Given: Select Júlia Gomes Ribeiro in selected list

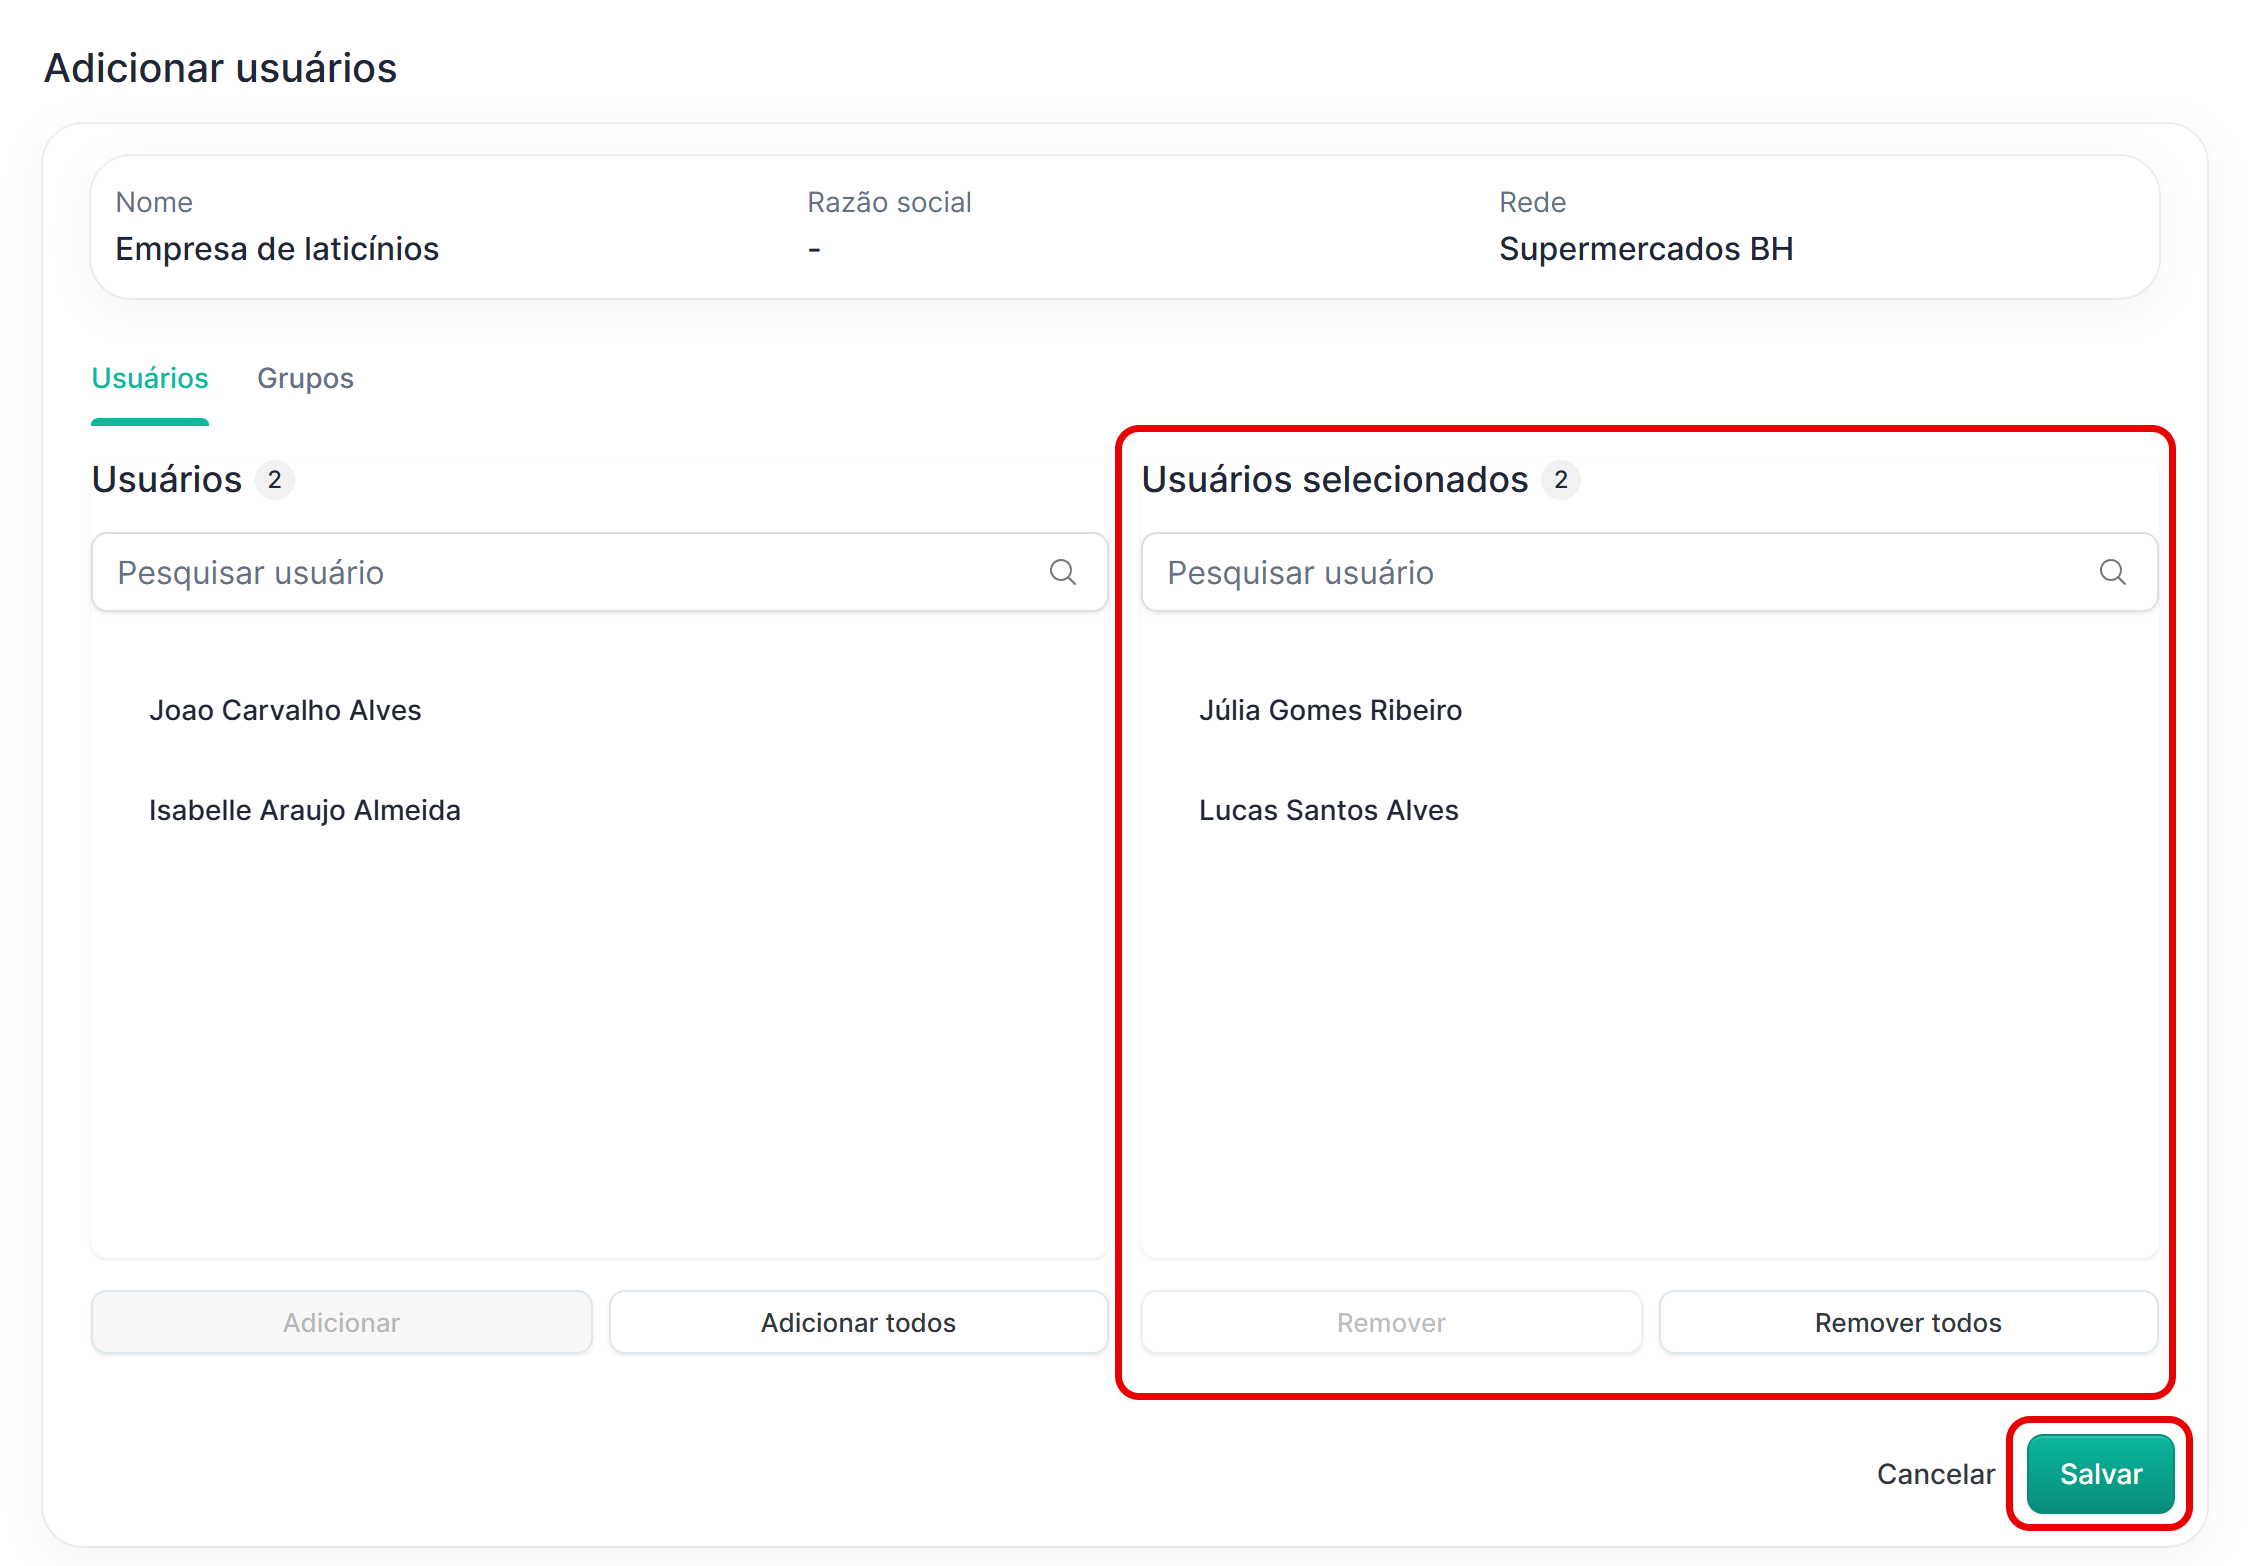Looking at the screenshot, I should (1330, 710).
